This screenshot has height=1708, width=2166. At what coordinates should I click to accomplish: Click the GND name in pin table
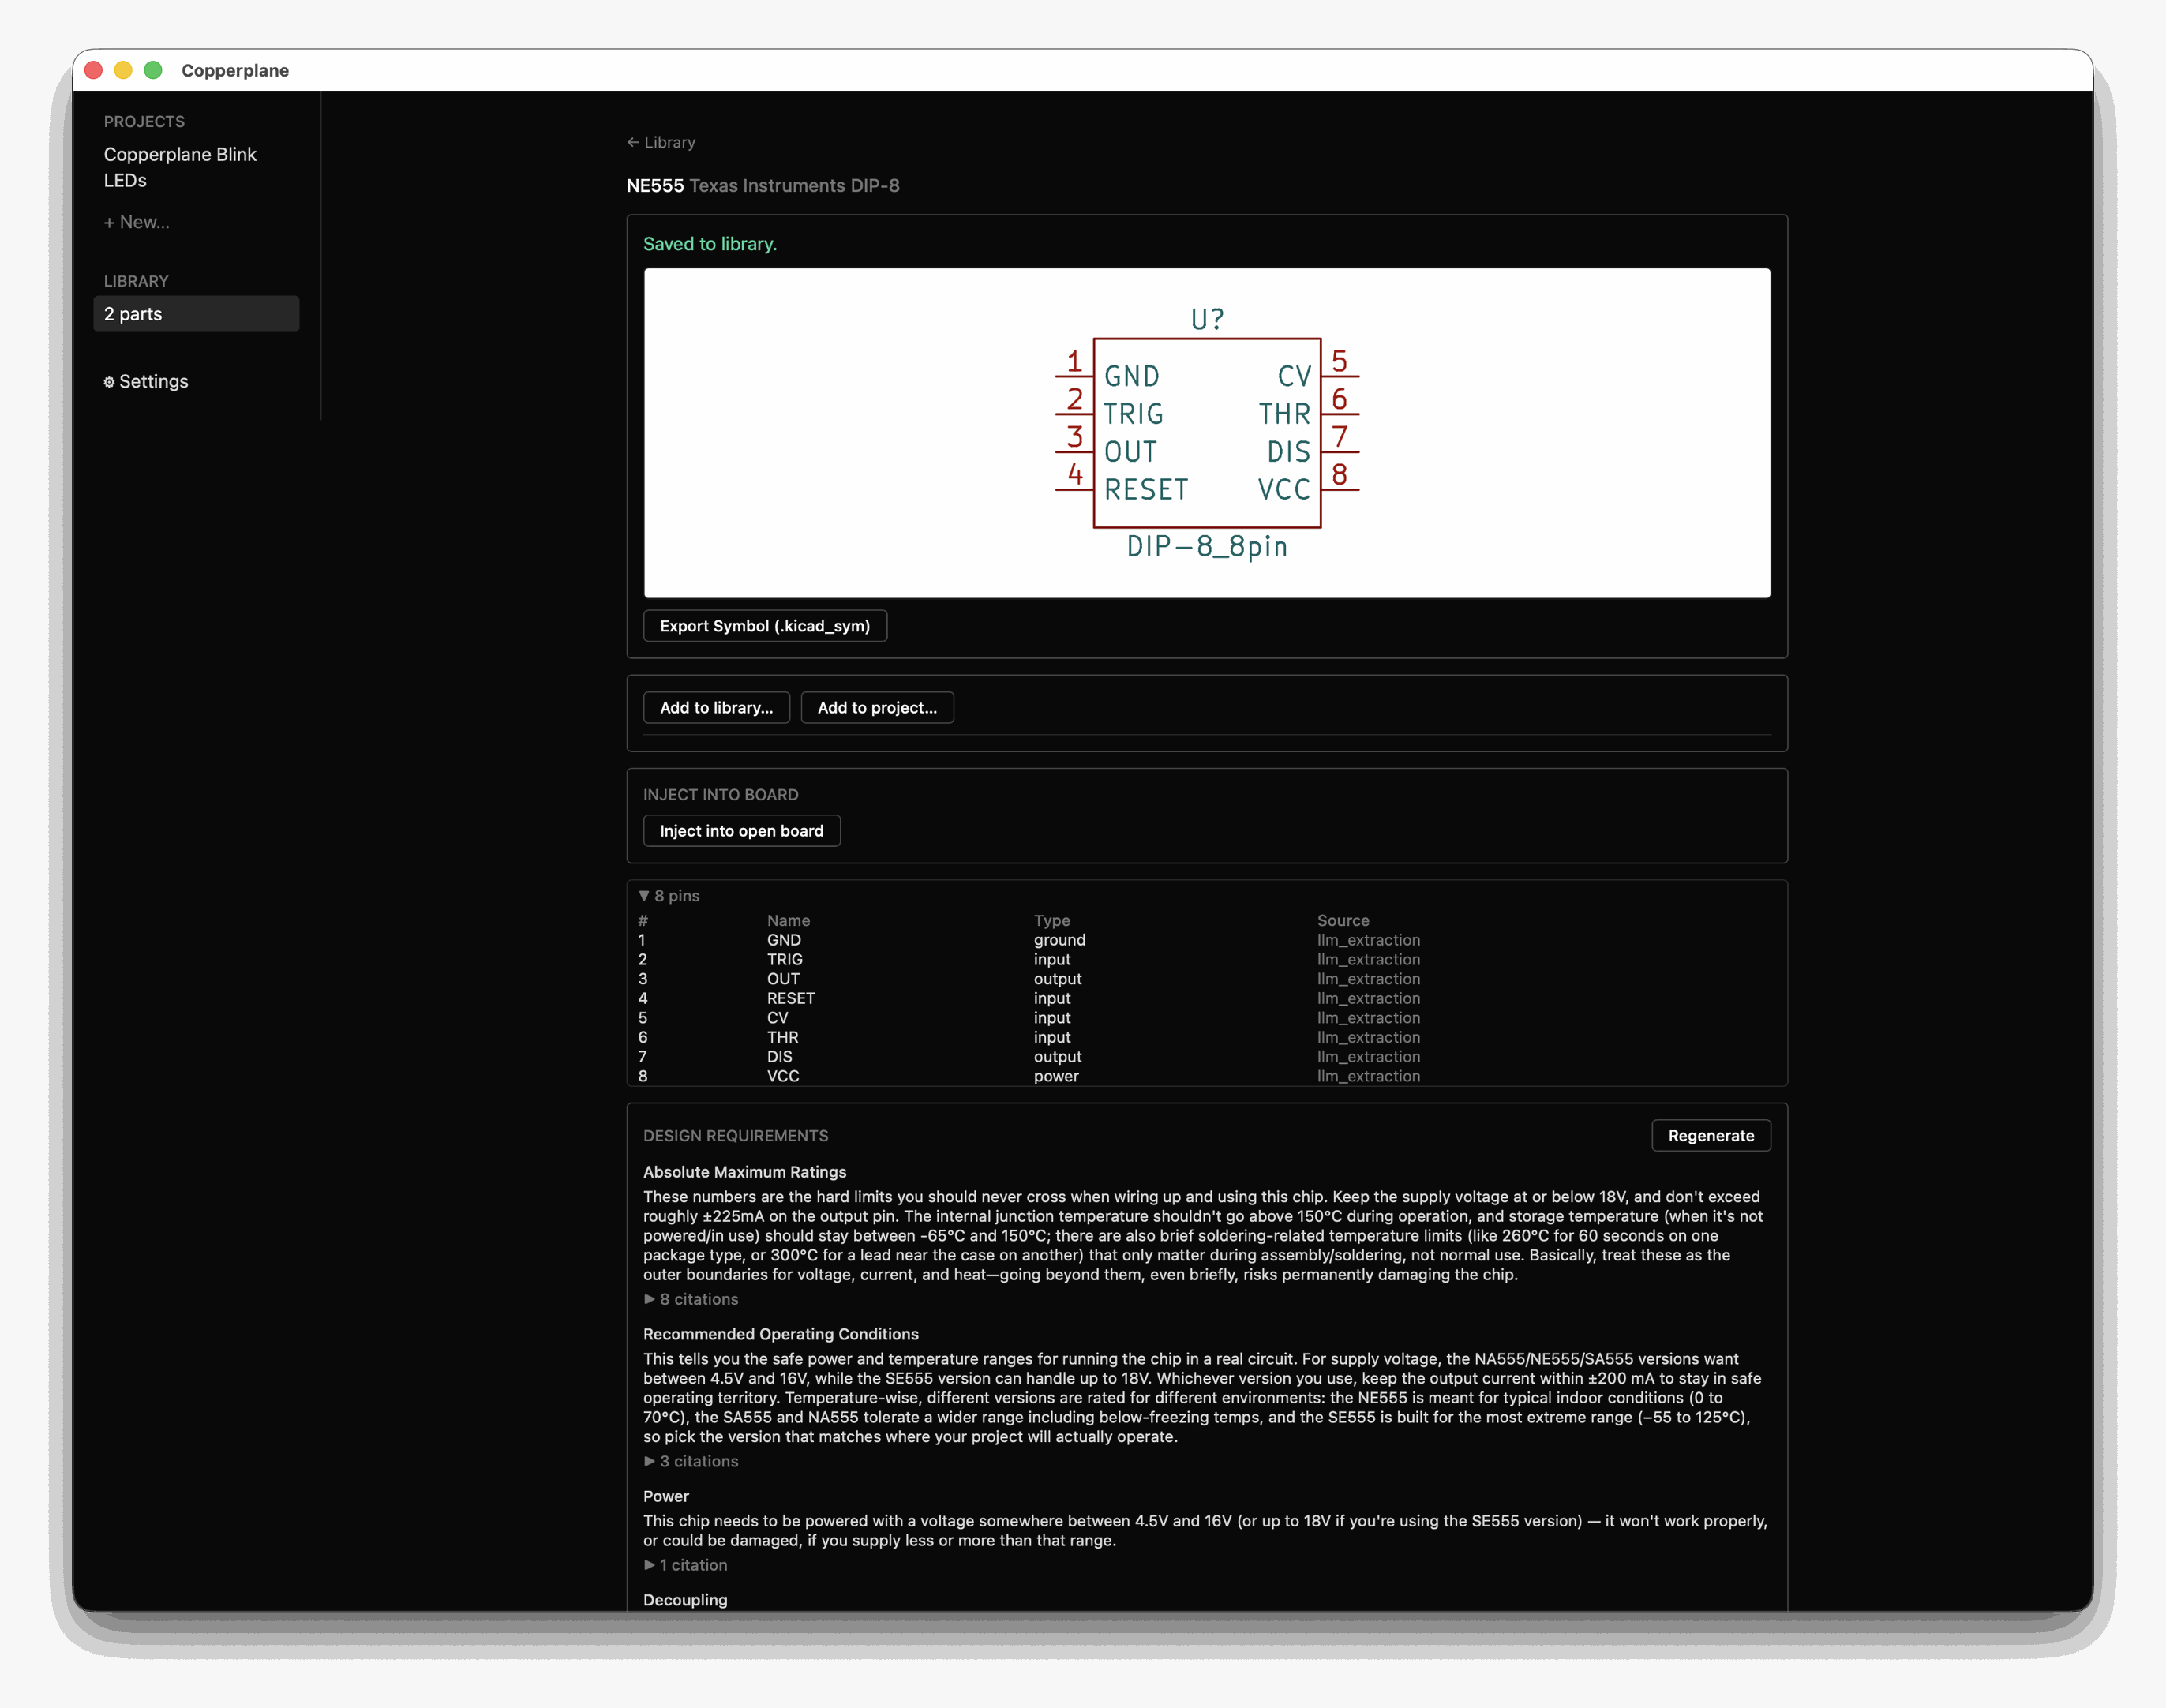coord(784,940)
